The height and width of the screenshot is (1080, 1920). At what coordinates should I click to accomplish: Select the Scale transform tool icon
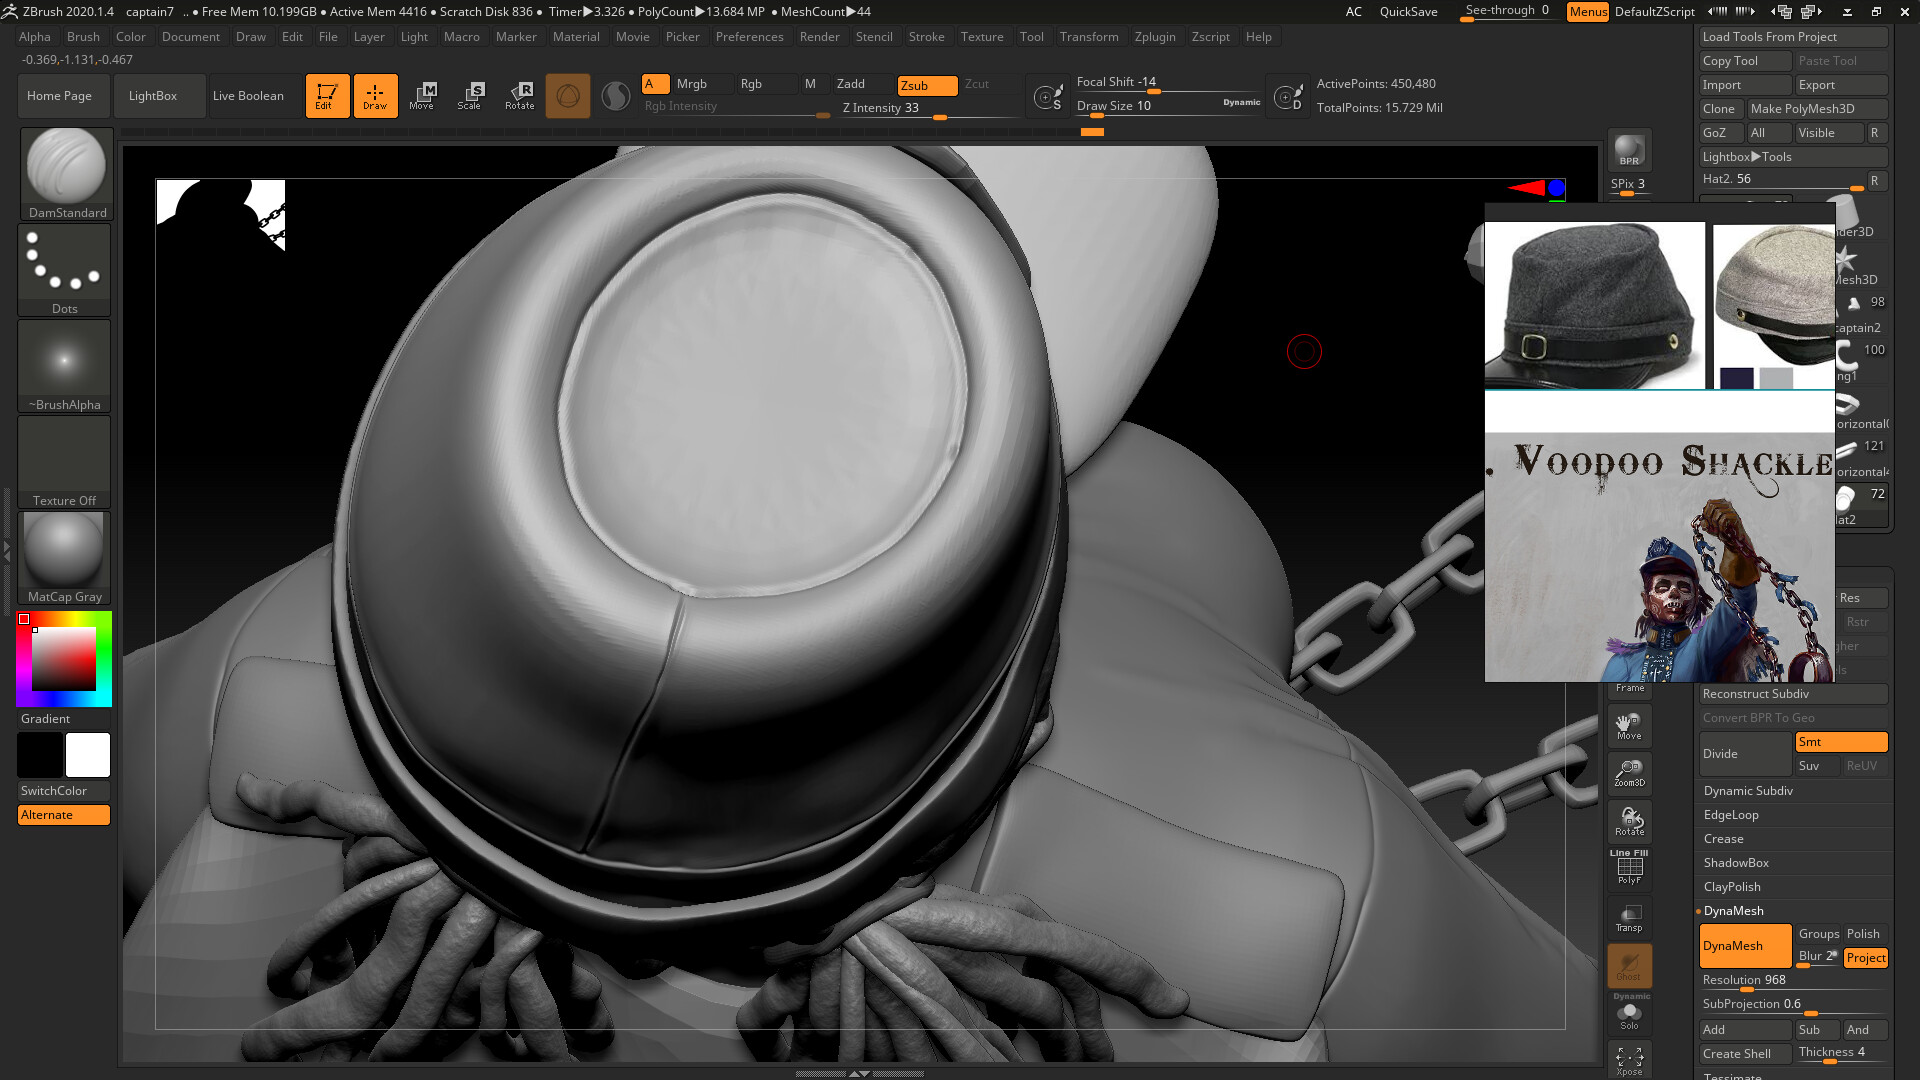[x=470, y=96]
